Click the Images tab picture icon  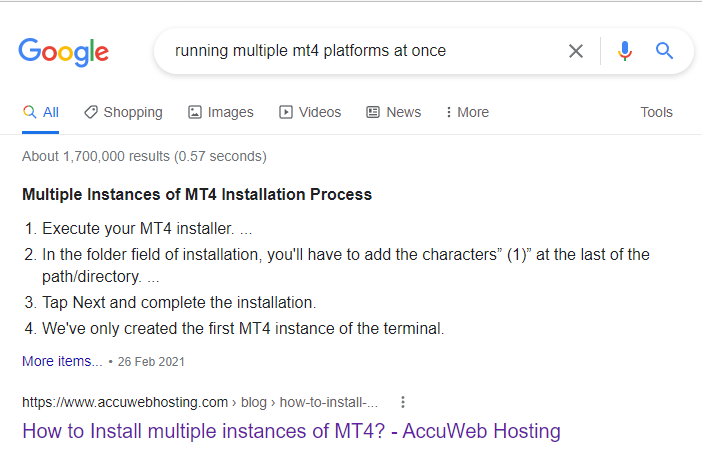[195, 112]
